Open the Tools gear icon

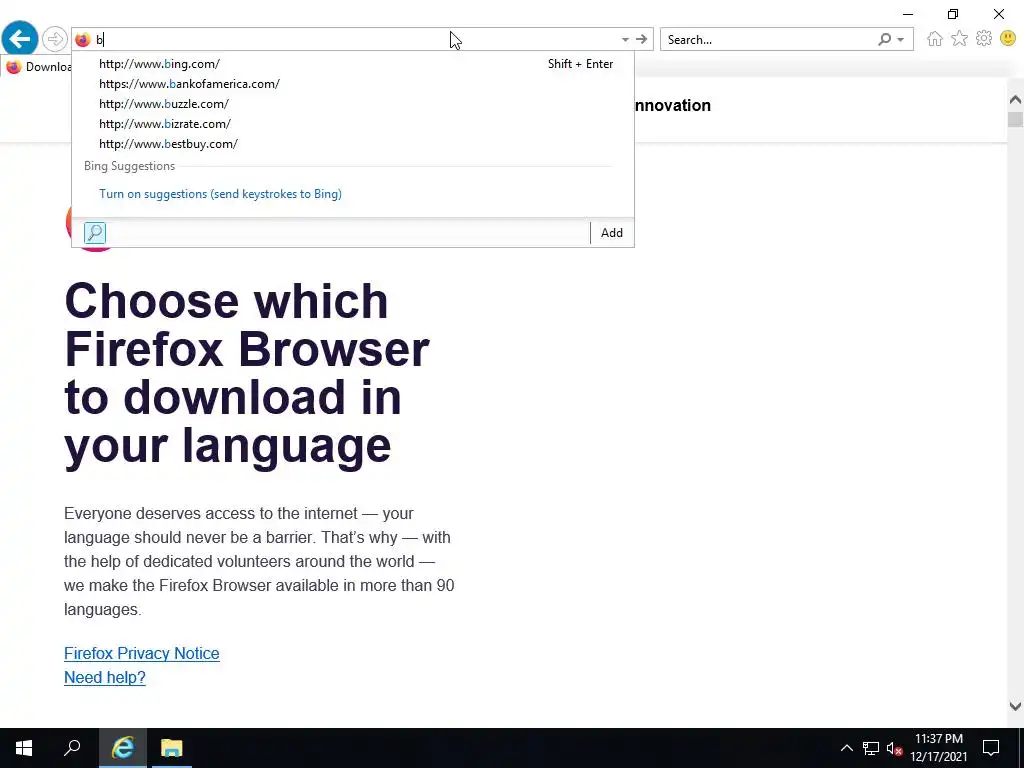pos(984,39)
